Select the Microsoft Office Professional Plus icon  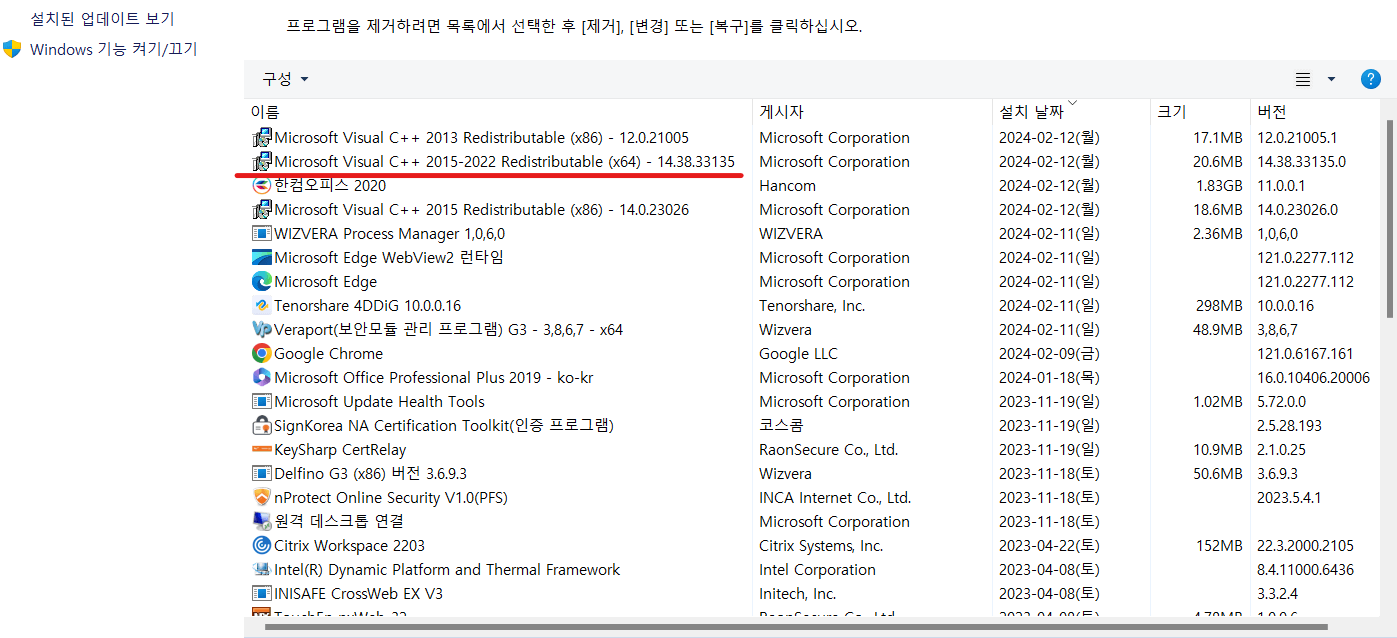[261, 377]
